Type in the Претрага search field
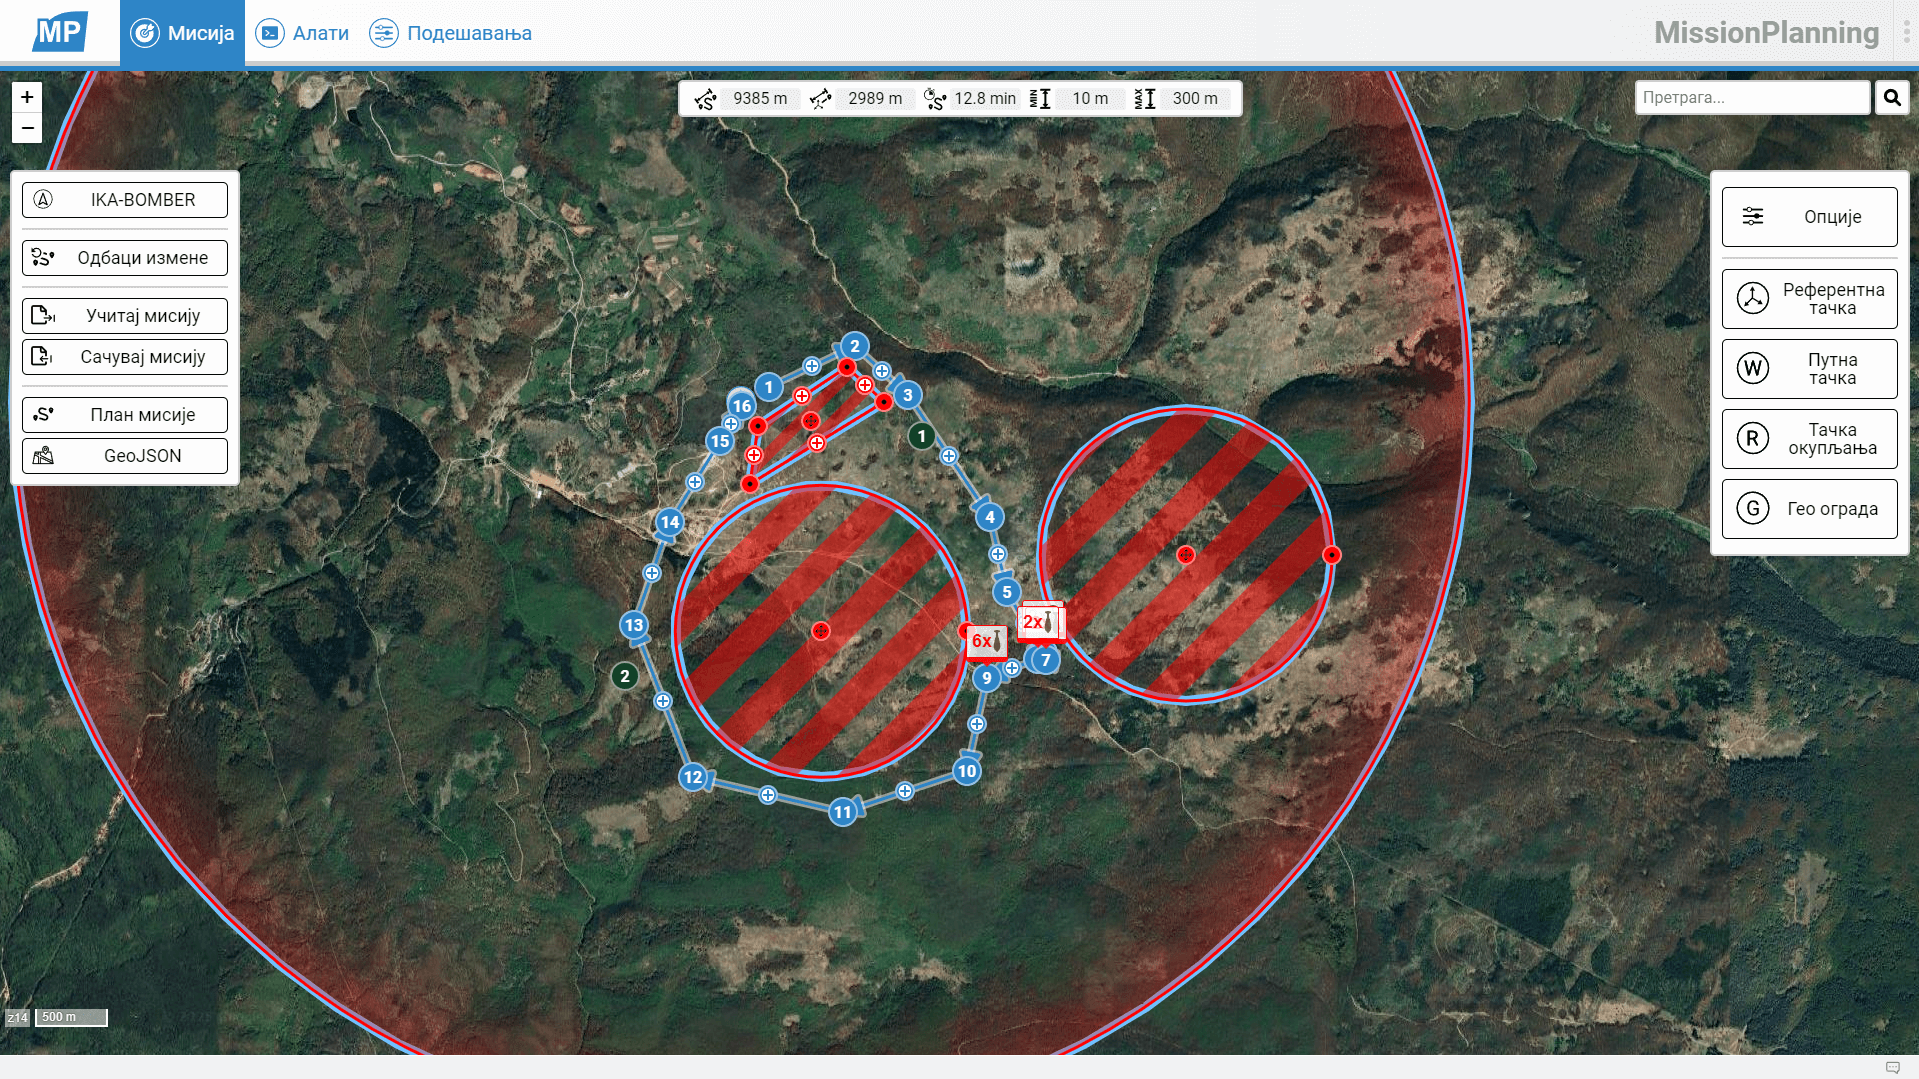Image resolution: width=1919 pixels, height=1079 pixels. tap(1752, 97)
